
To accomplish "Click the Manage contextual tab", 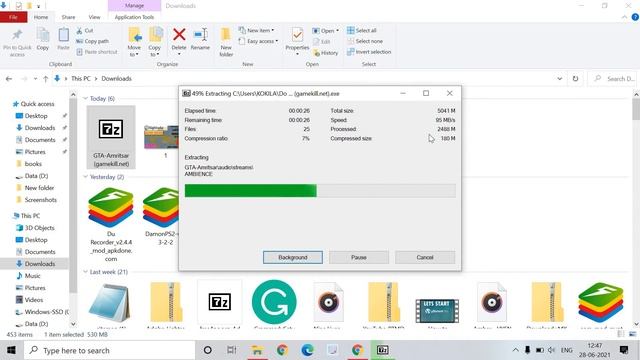I will click(134, 6).
